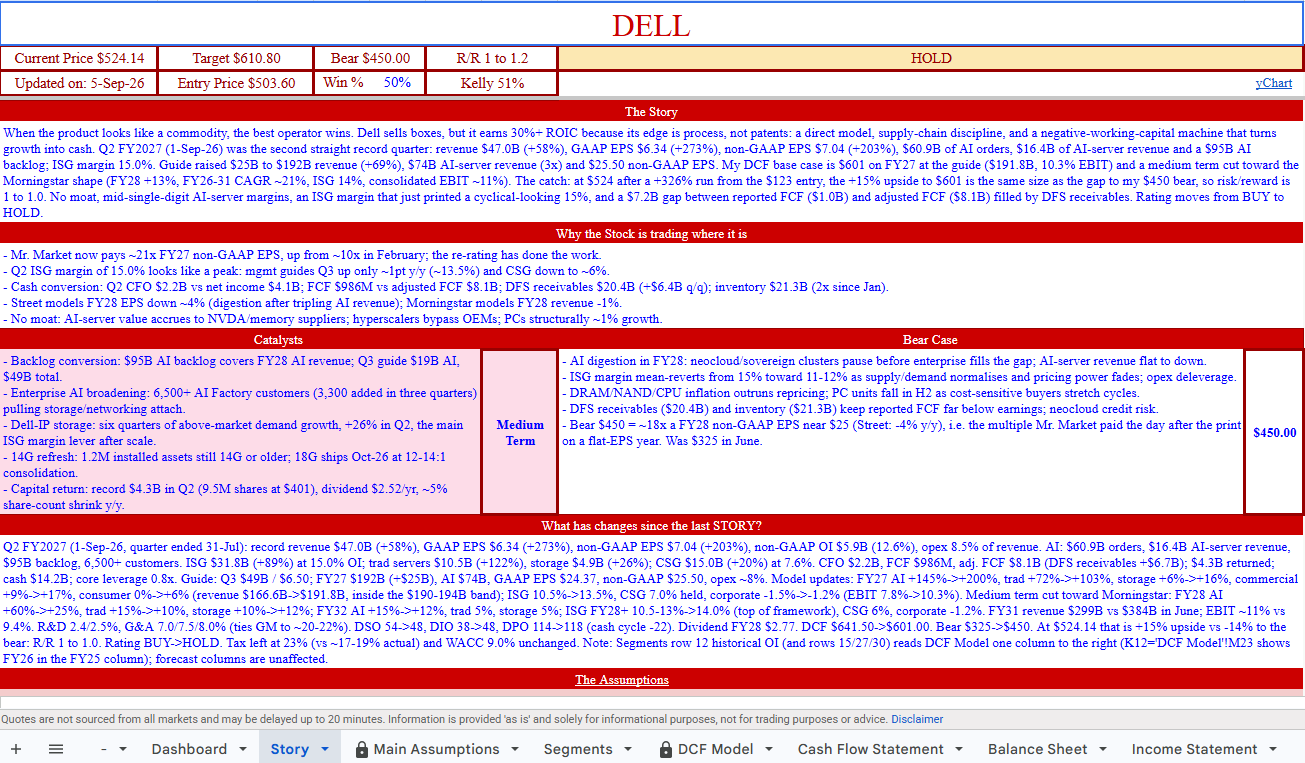The height and width of the screenshot is (763, 1305).
Task: Select the HOLD rating cell
Action: point(931,58)
